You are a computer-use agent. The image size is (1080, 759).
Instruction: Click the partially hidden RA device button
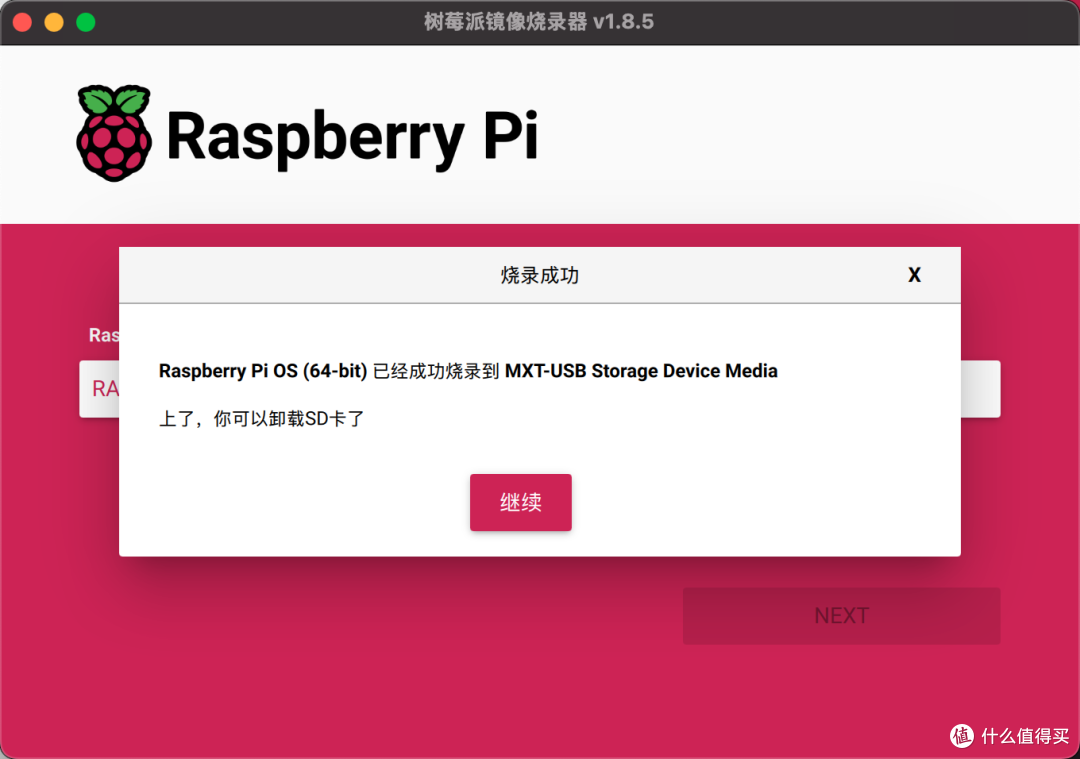99,388
